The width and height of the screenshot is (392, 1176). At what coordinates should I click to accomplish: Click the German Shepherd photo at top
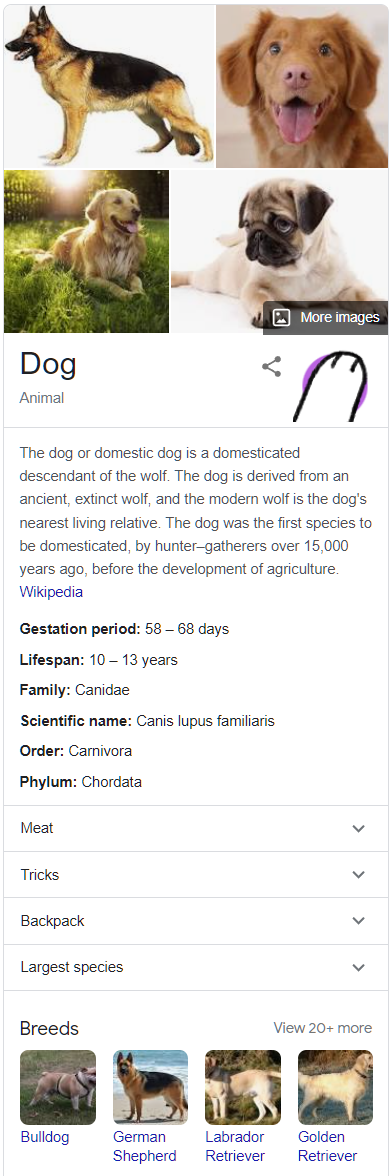pos(109,86)
